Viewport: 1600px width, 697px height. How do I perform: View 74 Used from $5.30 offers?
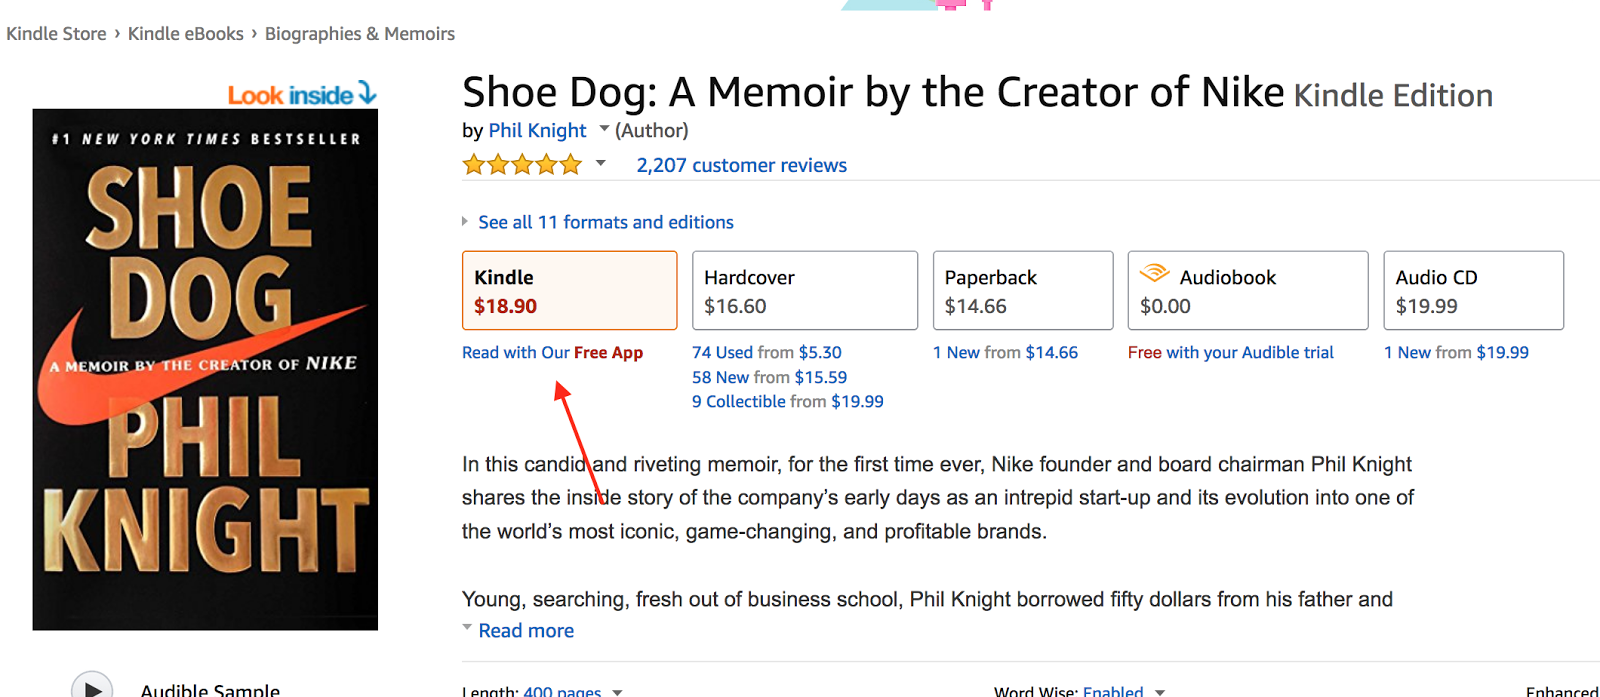766,352
